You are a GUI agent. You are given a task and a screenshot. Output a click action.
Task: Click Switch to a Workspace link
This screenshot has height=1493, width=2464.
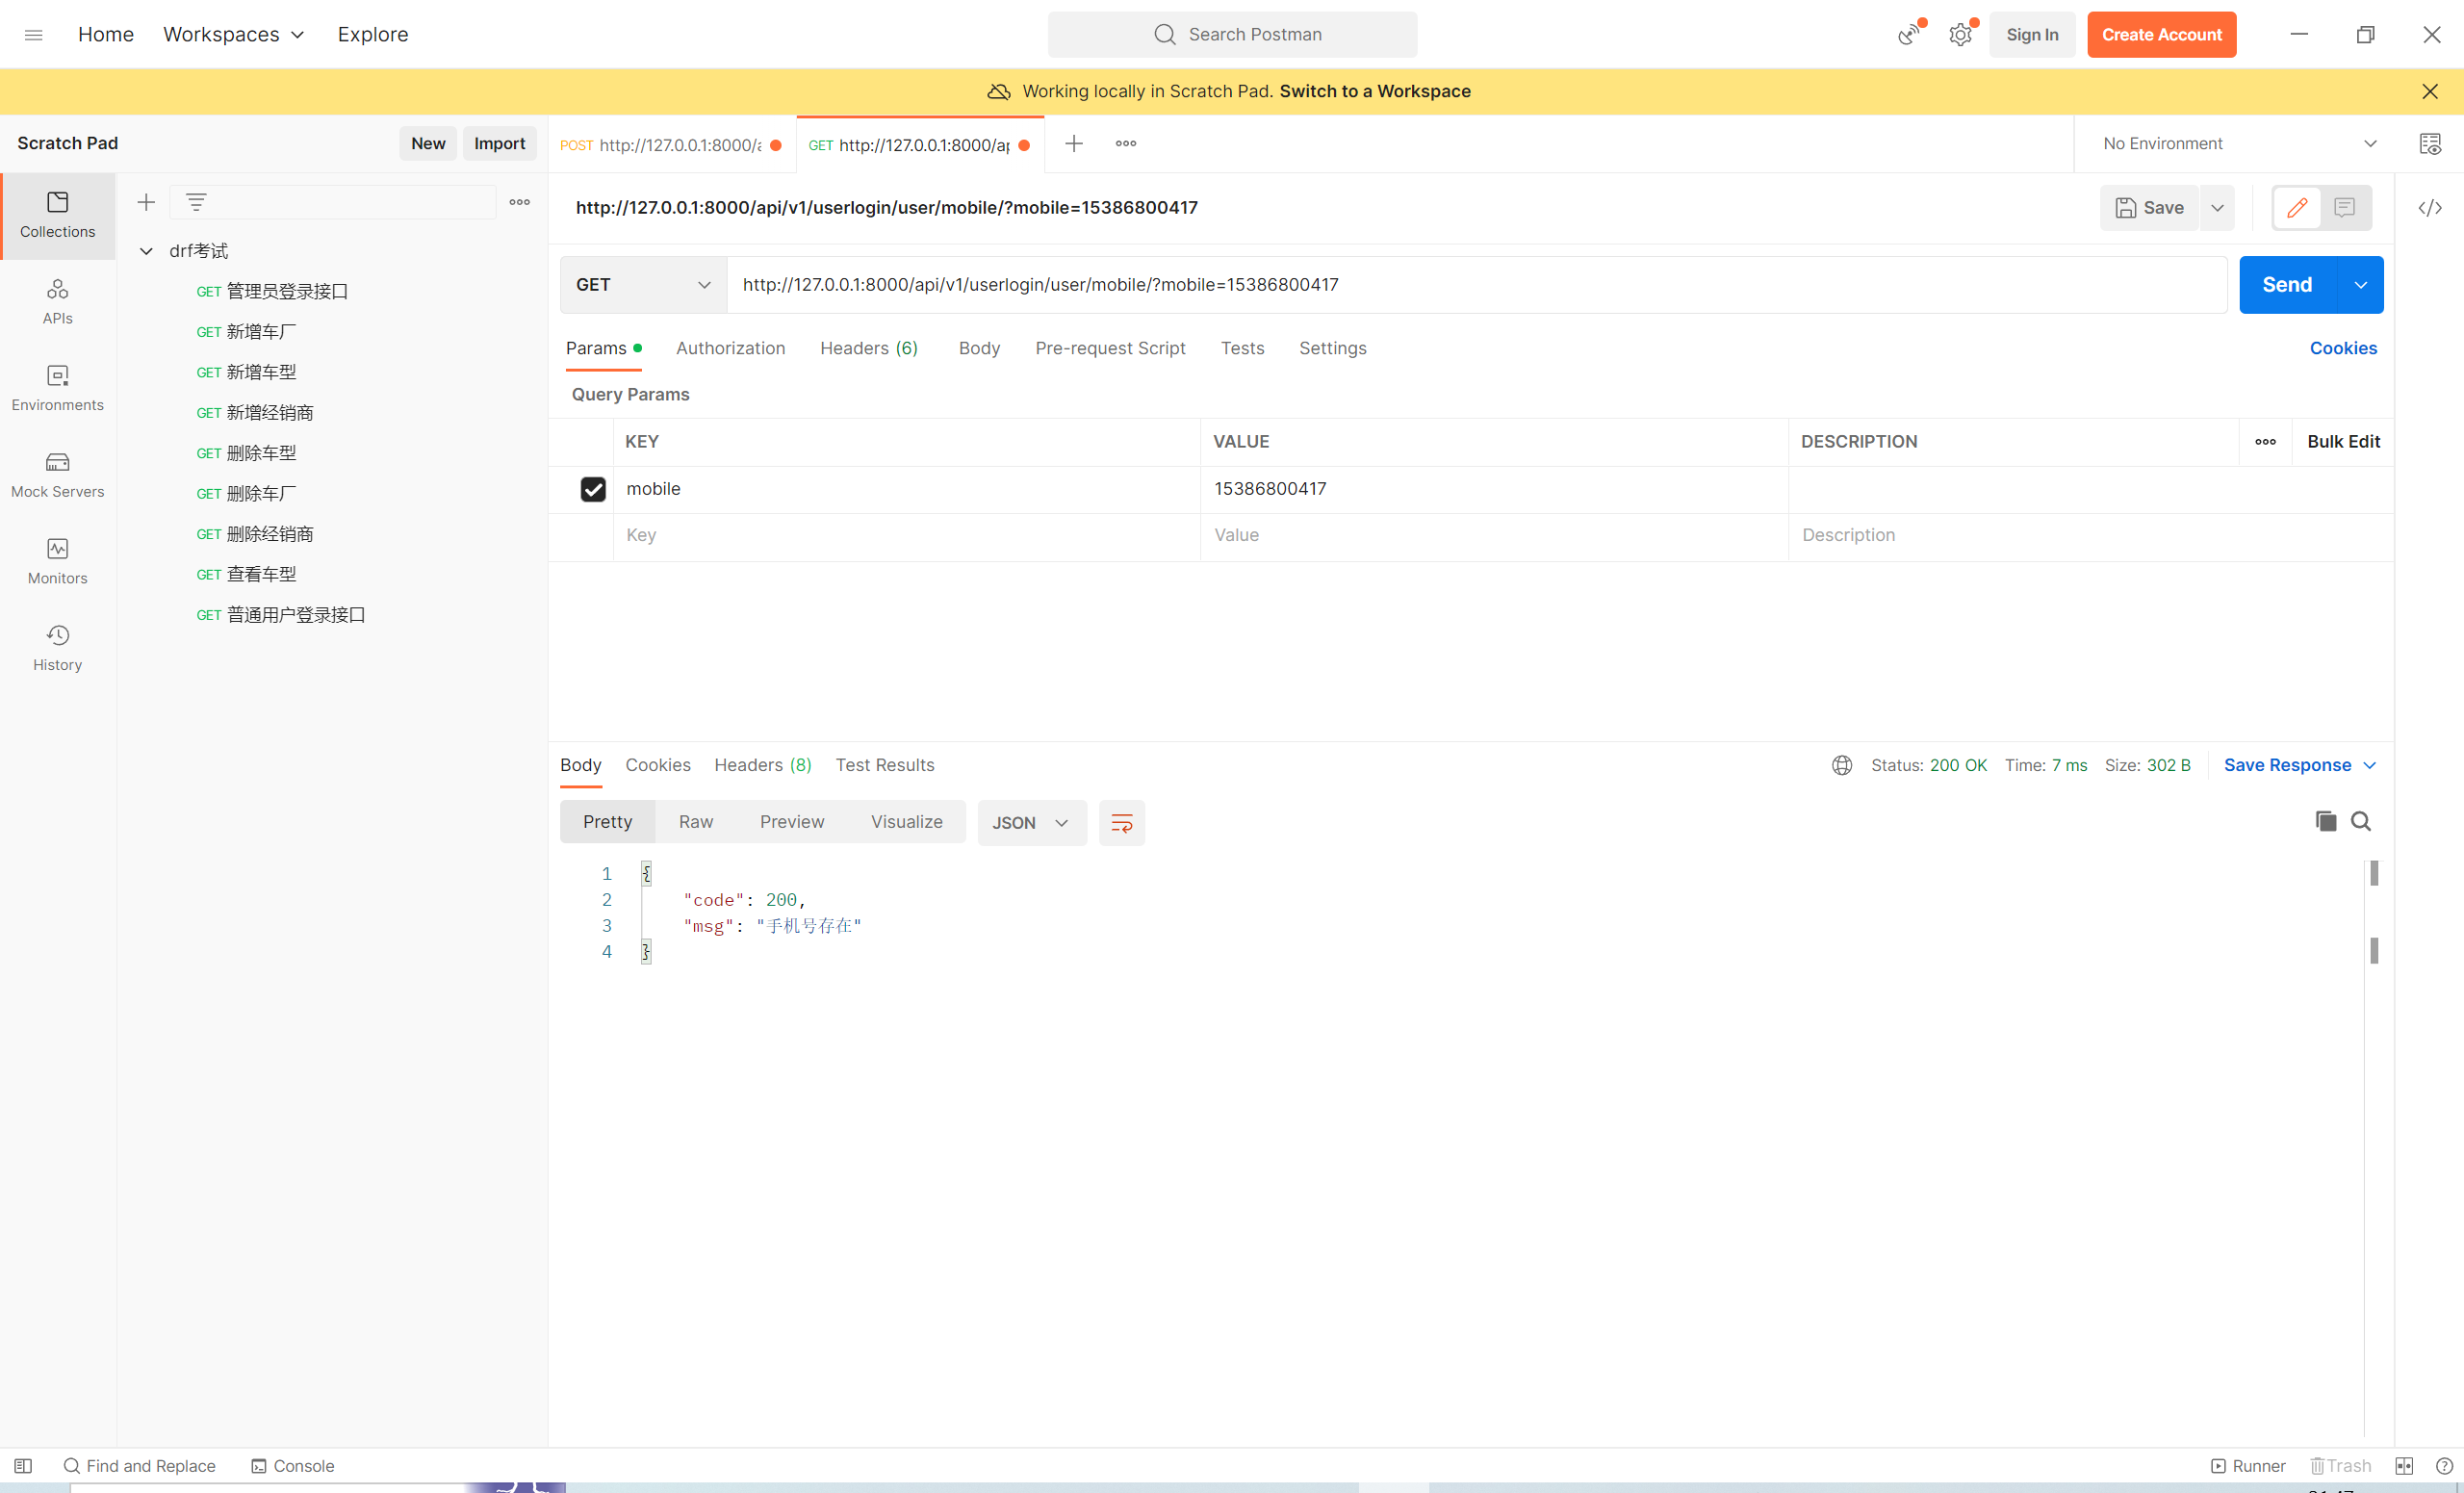[x=1374, y=91]
